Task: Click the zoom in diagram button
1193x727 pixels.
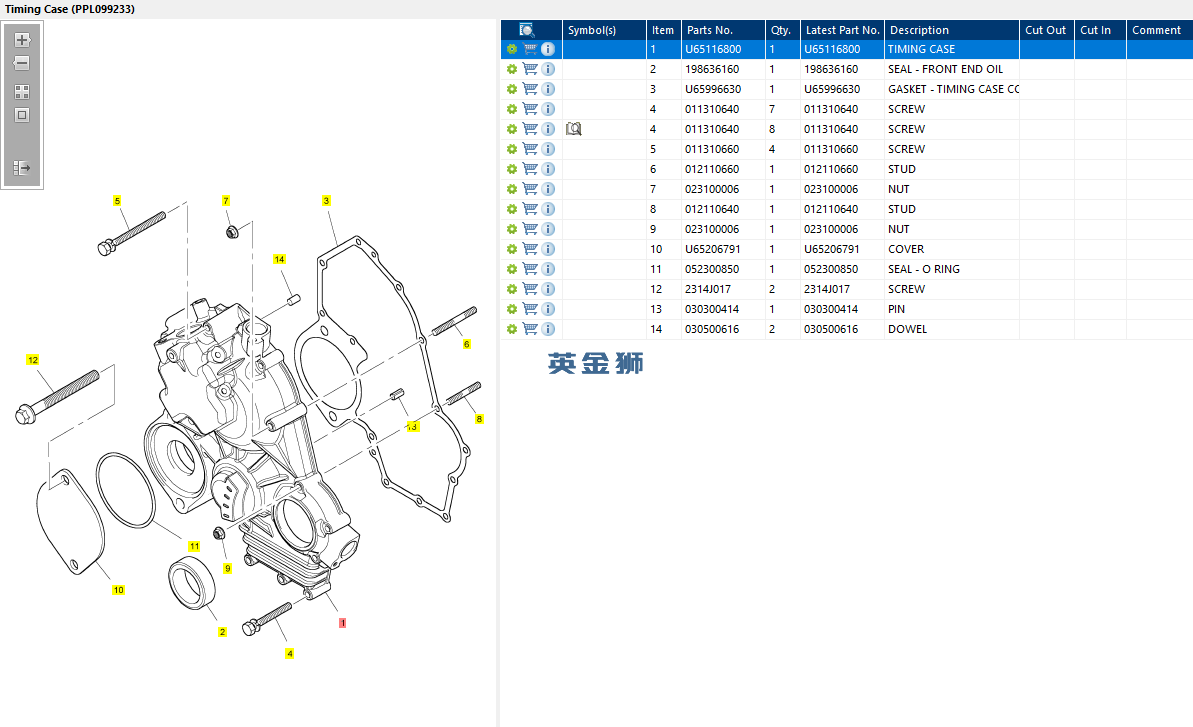Action: point(22,41)
